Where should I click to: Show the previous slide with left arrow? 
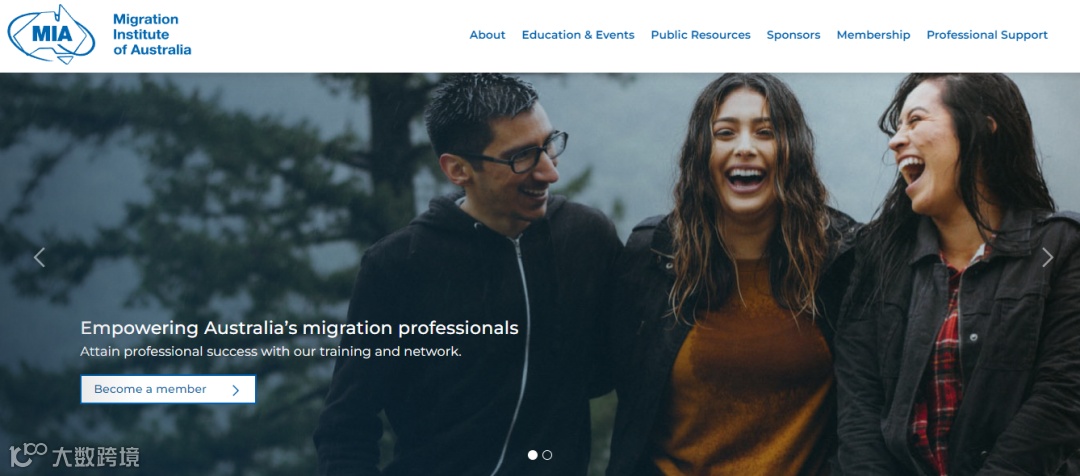coord(39,258)
